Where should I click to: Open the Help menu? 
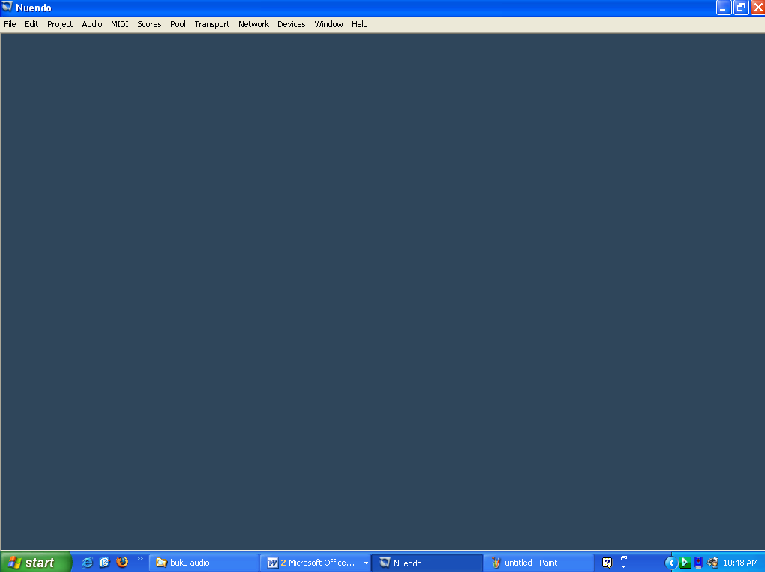coord(359,24)
